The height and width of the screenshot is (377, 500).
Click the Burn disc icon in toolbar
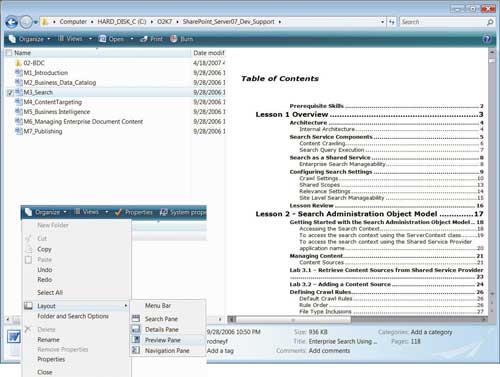pos(173,39)
